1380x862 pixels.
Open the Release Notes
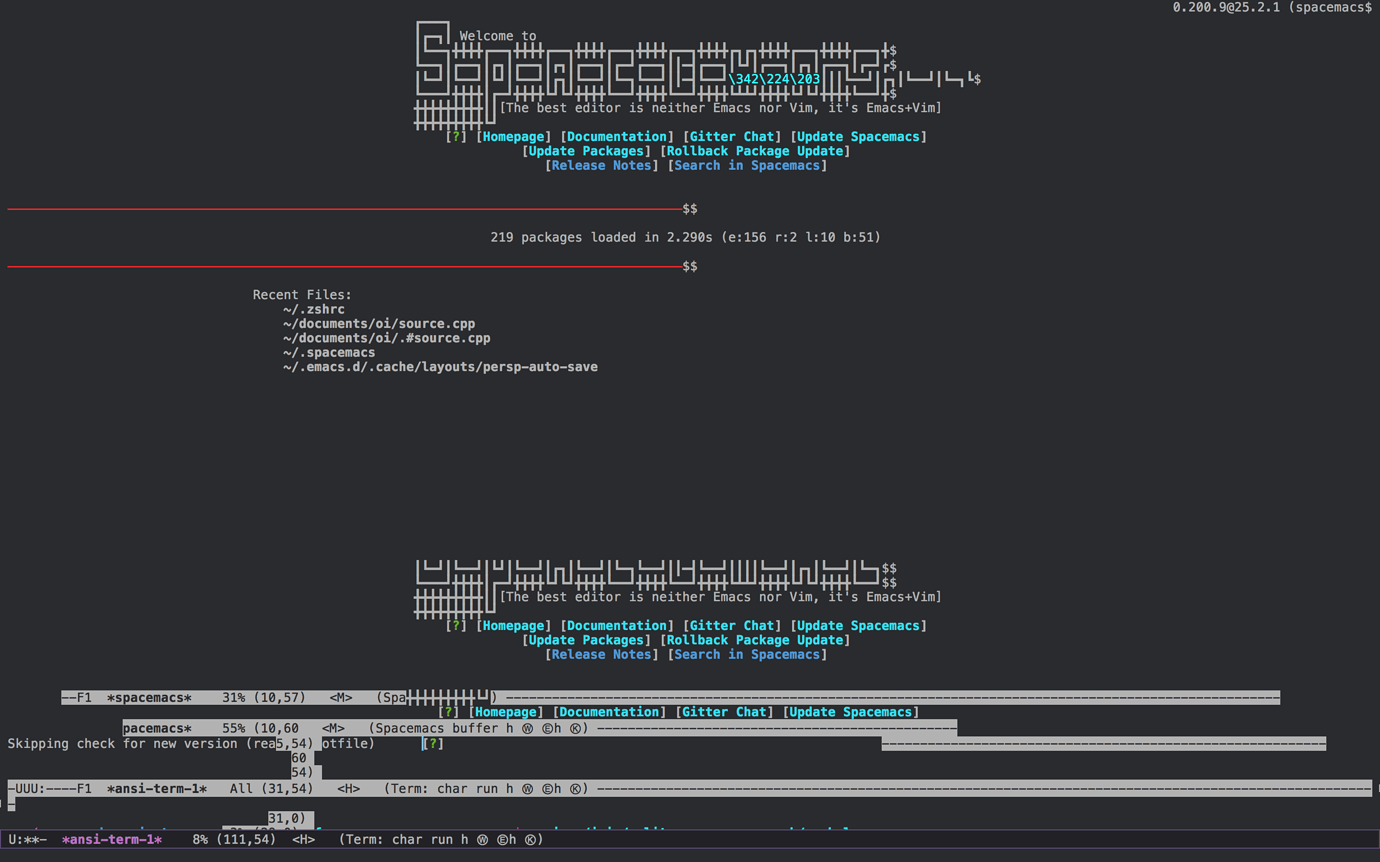(x=601, y=165)
